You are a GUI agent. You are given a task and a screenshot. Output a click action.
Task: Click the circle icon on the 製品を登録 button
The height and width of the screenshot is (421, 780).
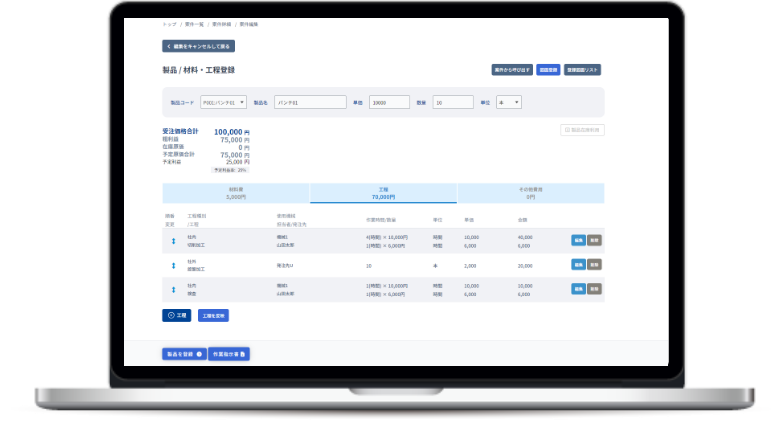pyautogui.click(x=199, y=354)
